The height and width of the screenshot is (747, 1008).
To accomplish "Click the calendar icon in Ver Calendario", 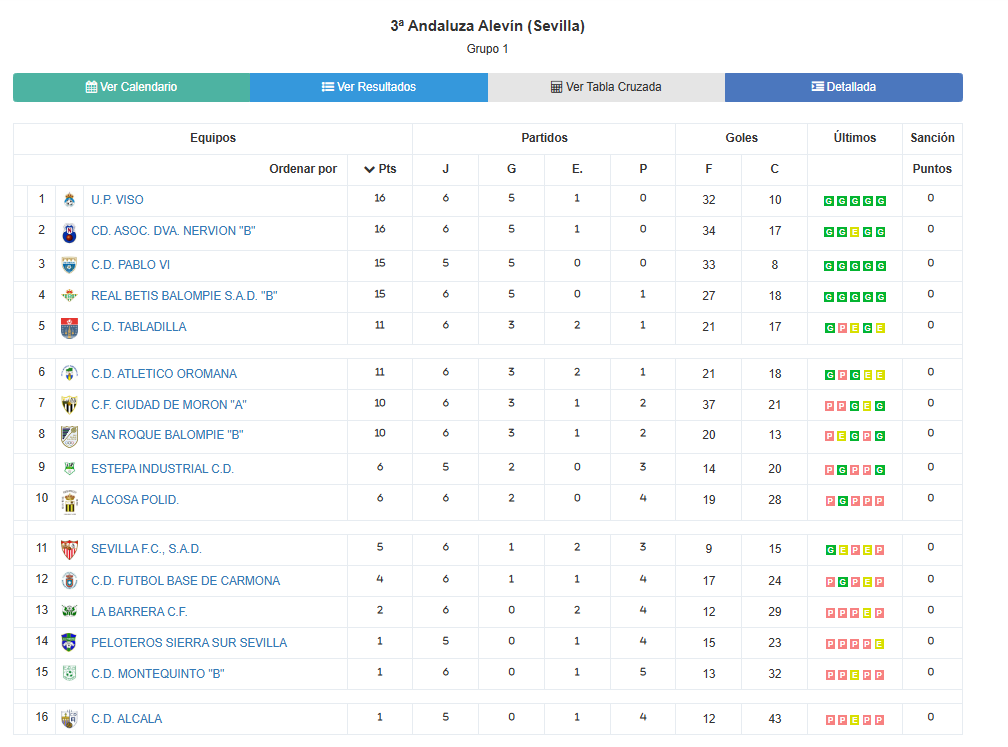I will click(91, 87).
